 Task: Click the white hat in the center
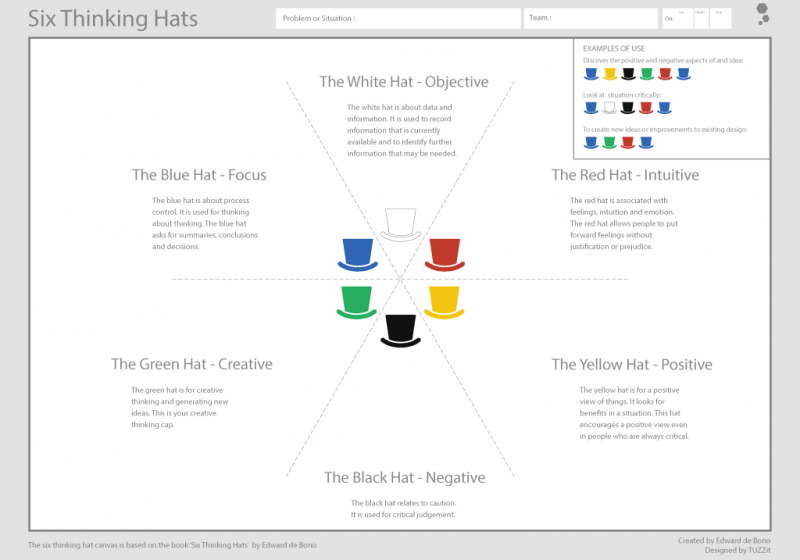401,224
